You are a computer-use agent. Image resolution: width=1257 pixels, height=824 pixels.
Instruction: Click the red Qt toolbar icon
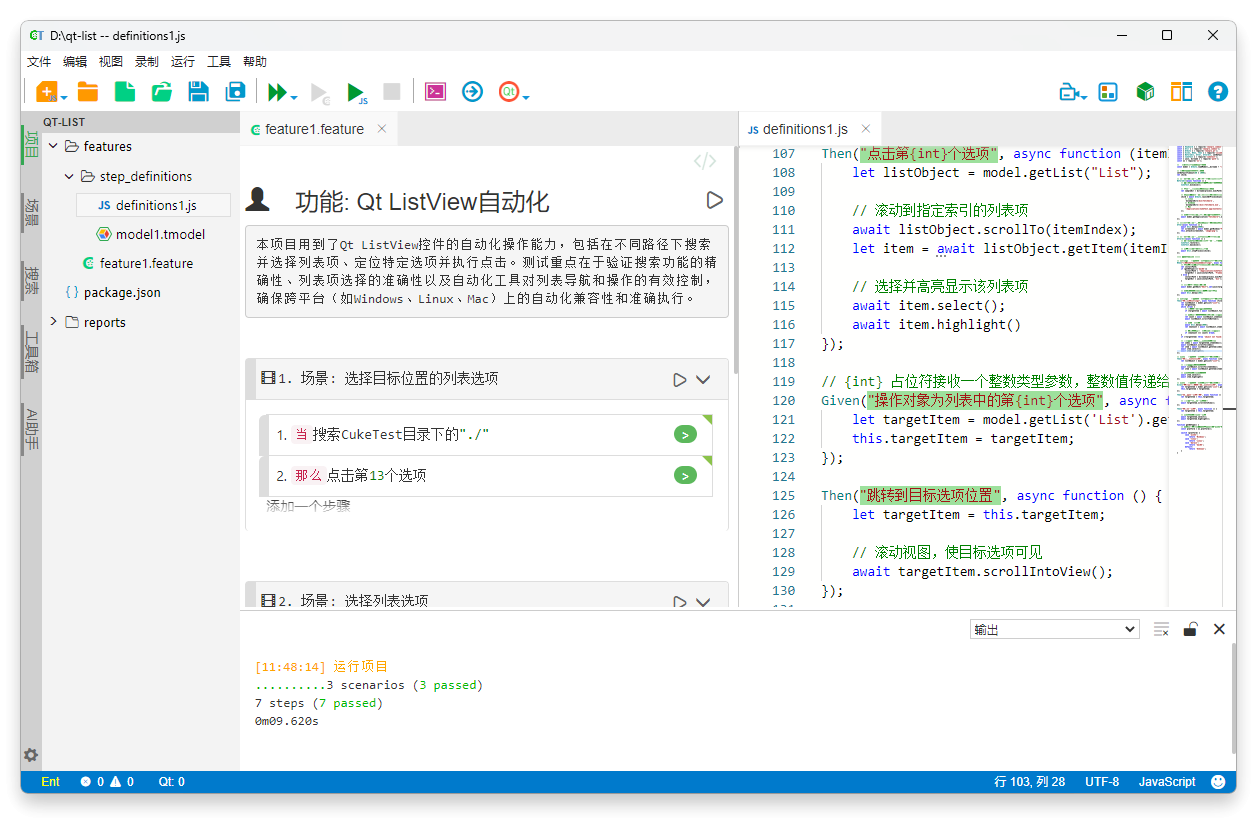[x=509, y=92]
